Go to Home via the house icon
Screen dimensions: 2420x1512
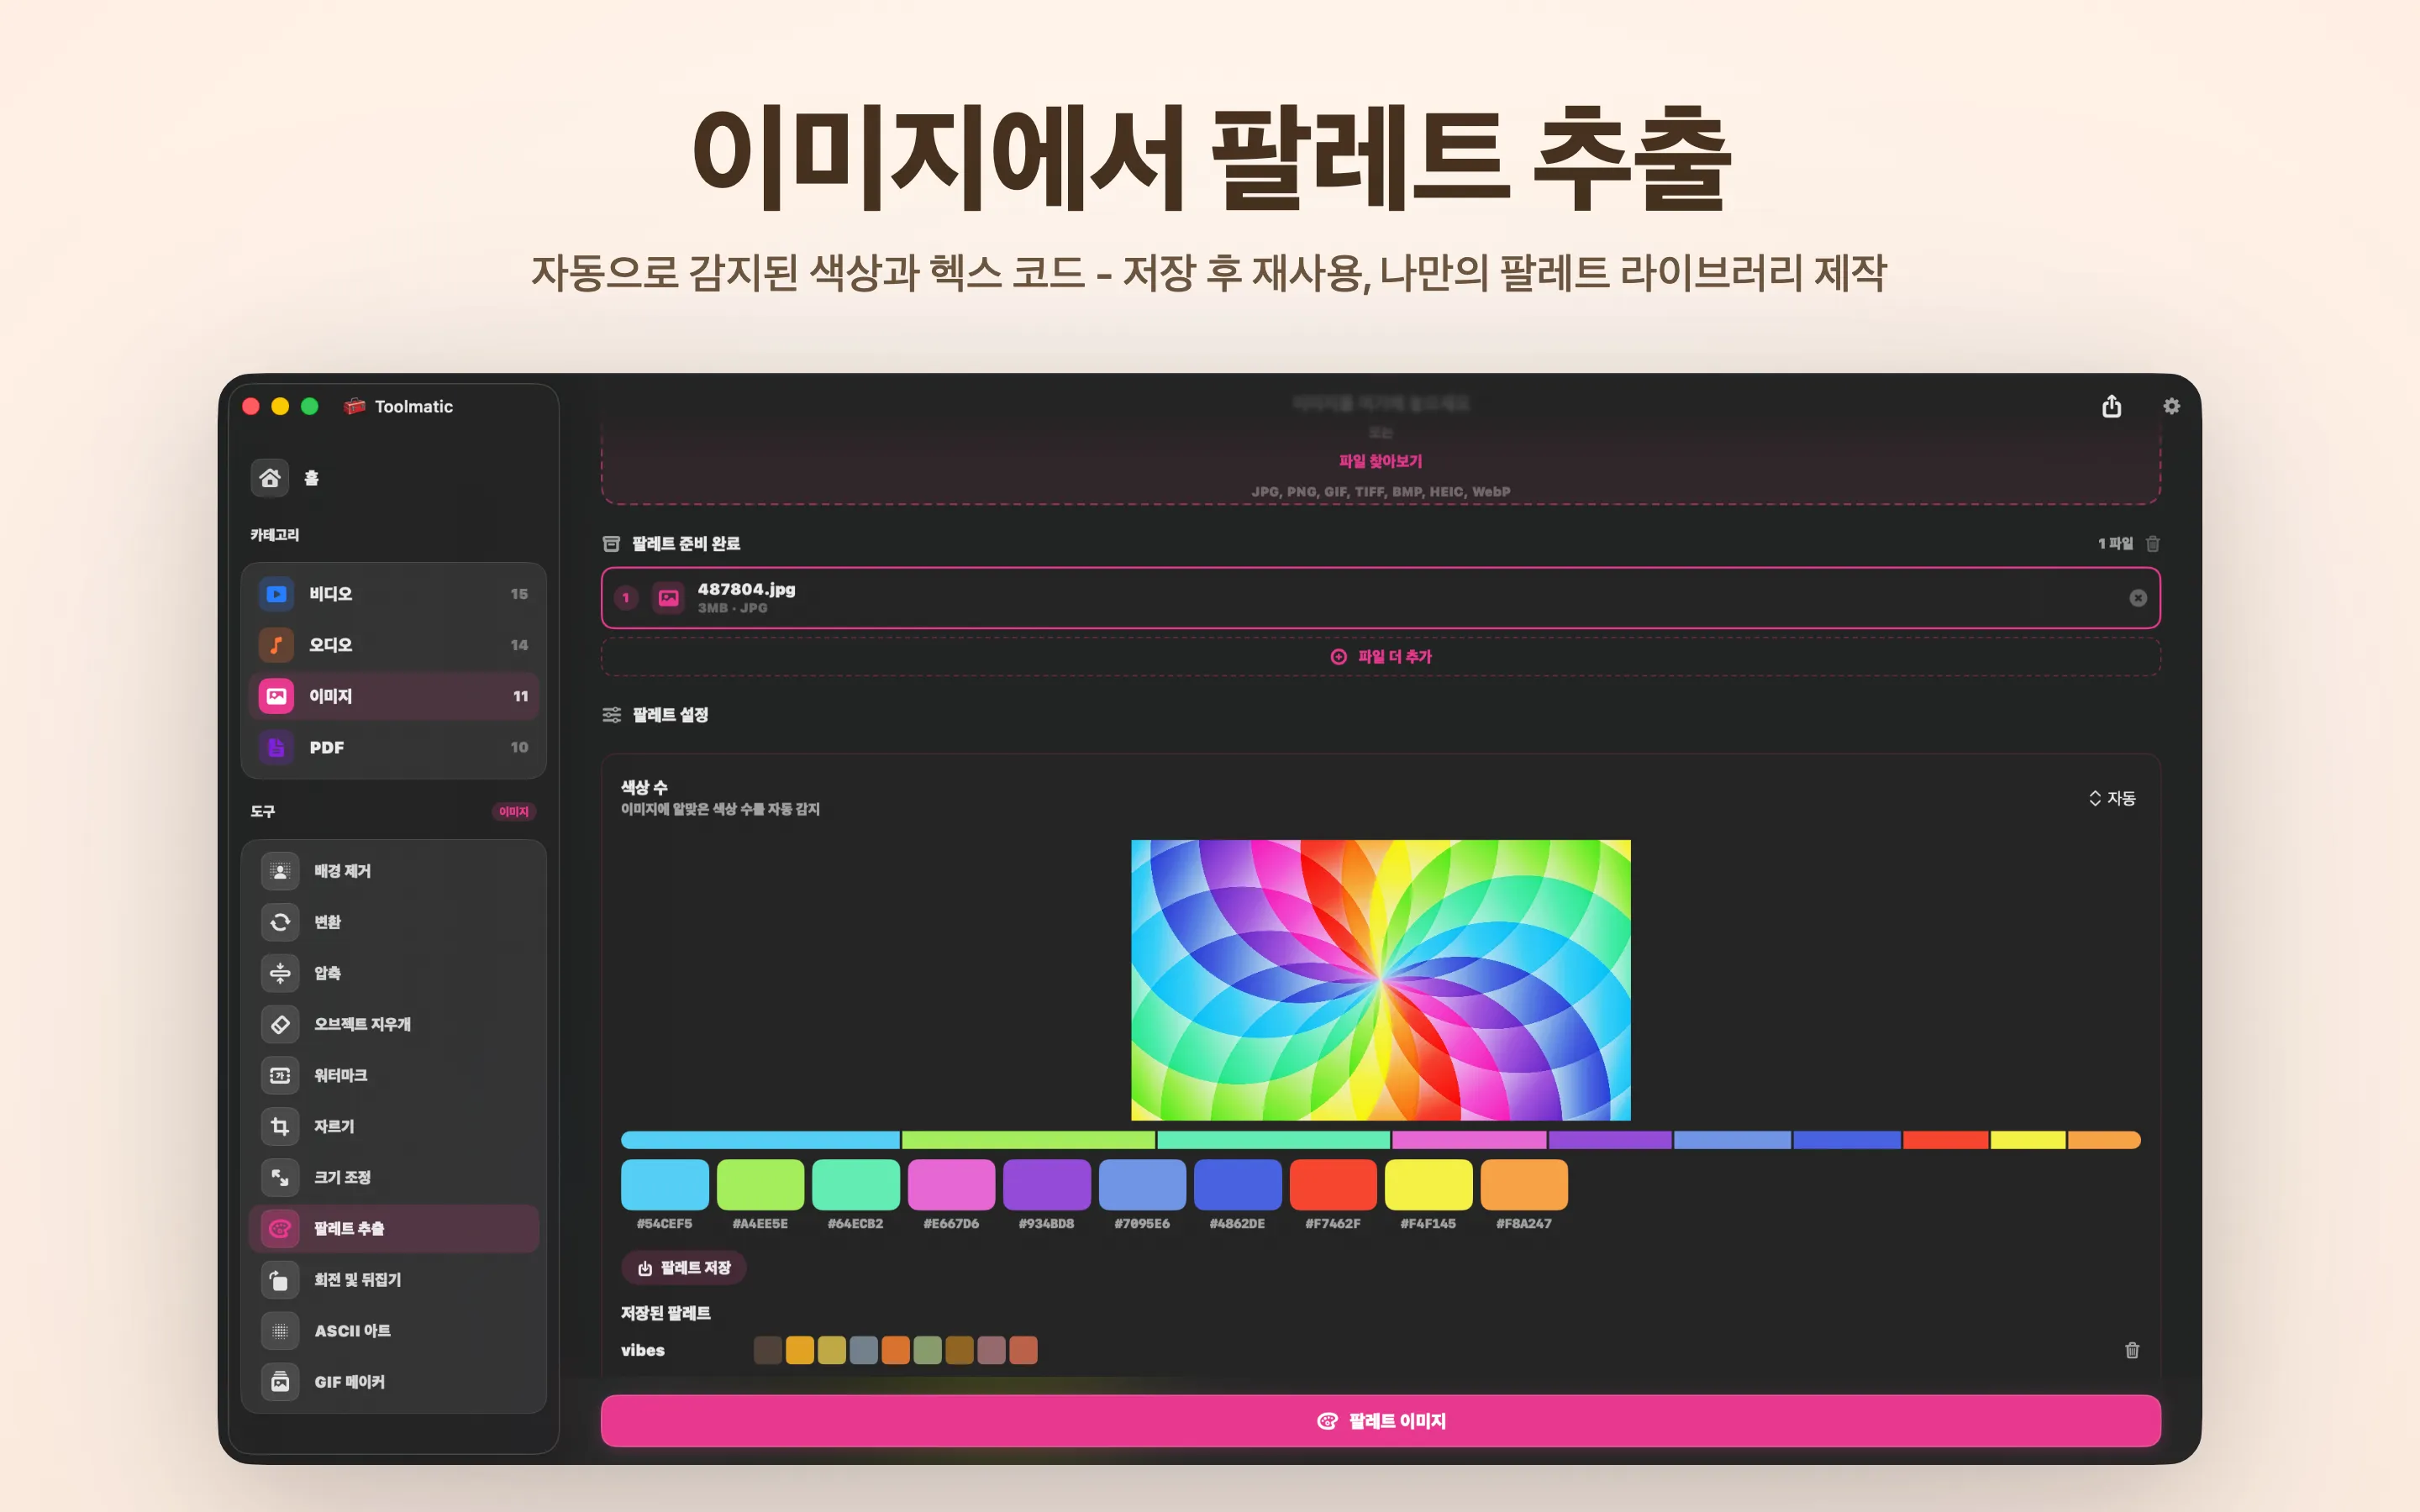pos(270,478)
